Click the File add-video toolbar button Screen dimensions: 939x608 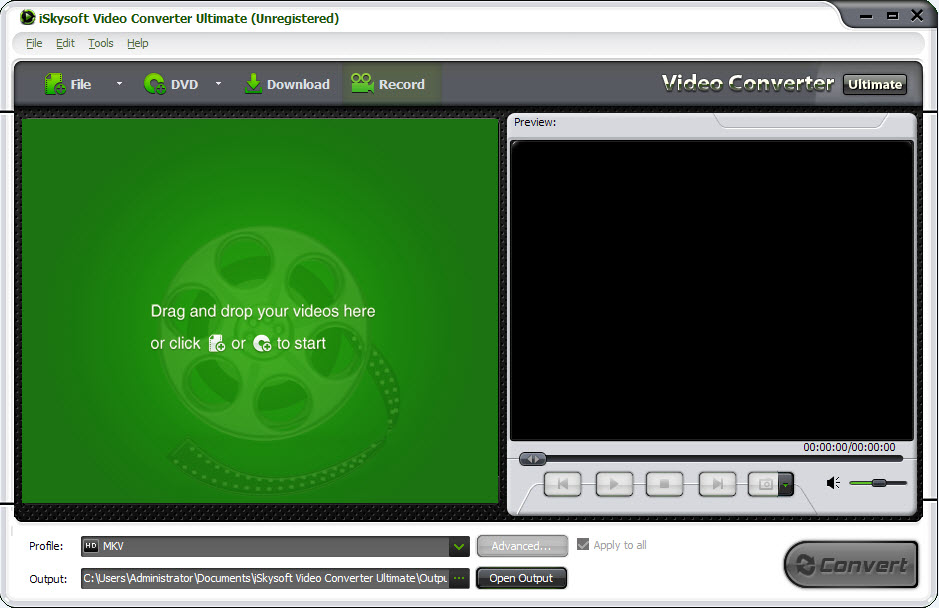[x=68, y=84]
